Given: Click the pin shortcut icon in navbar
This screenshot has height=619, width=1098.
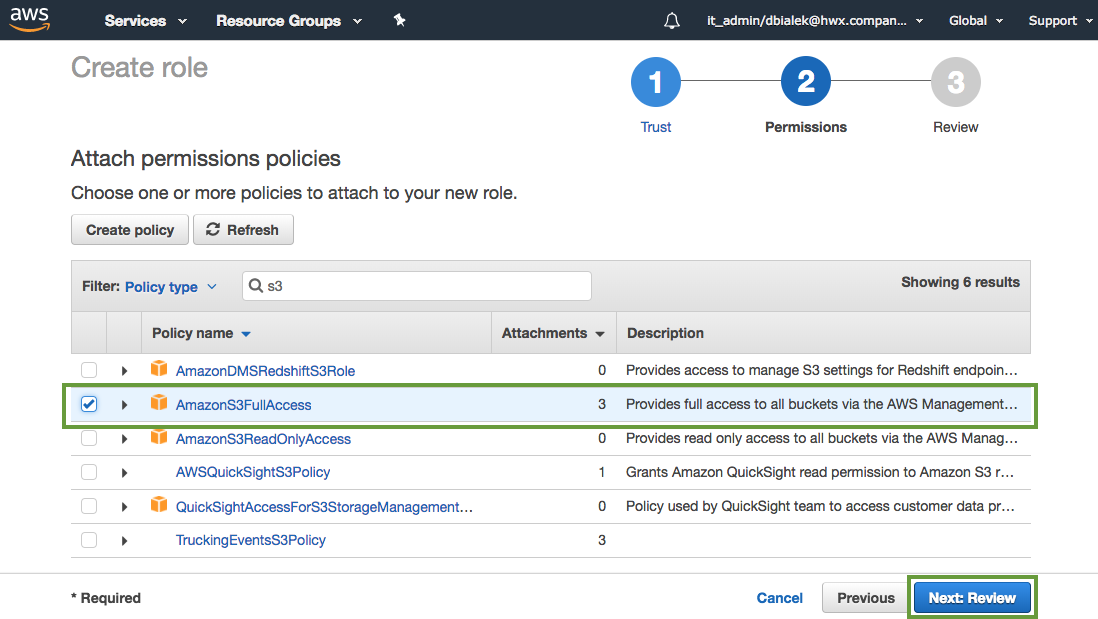Looking at the screenshot, I should click(399, 20).
